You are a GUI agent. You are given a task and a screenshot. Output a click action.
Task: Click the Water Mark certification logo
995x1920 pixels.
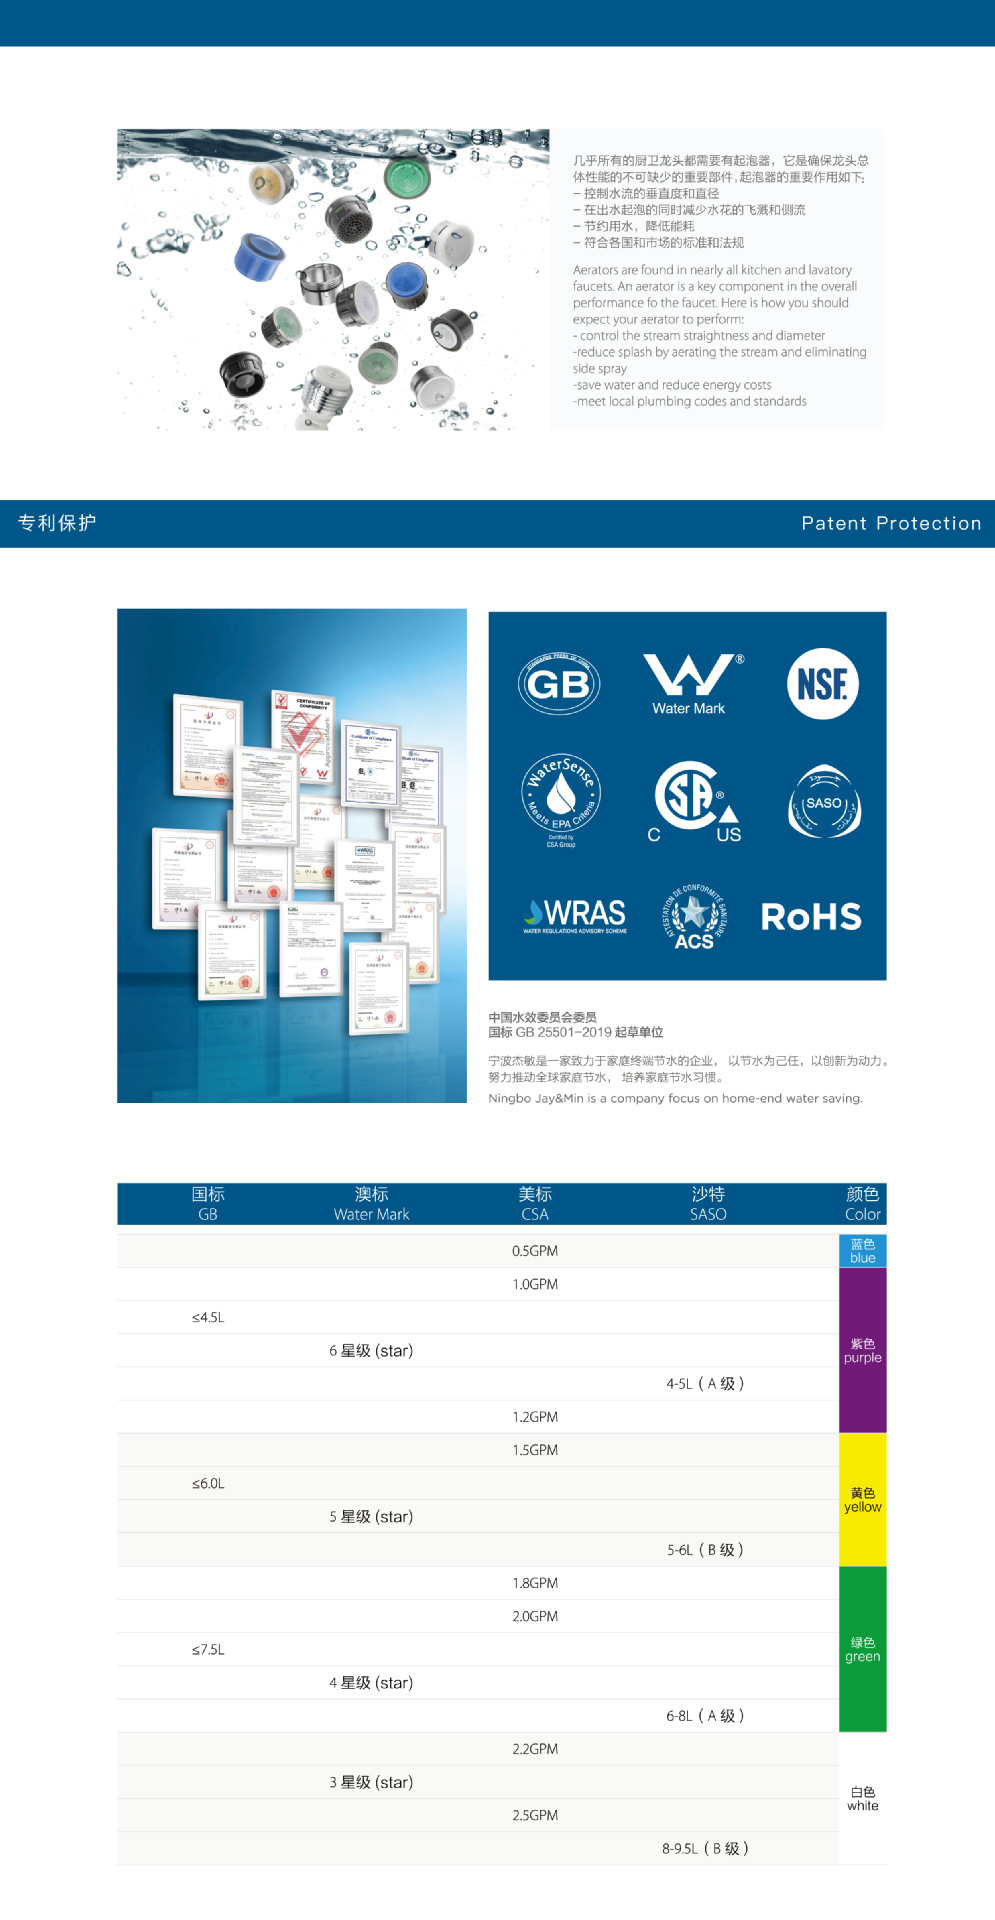click(x=694, y=685)
